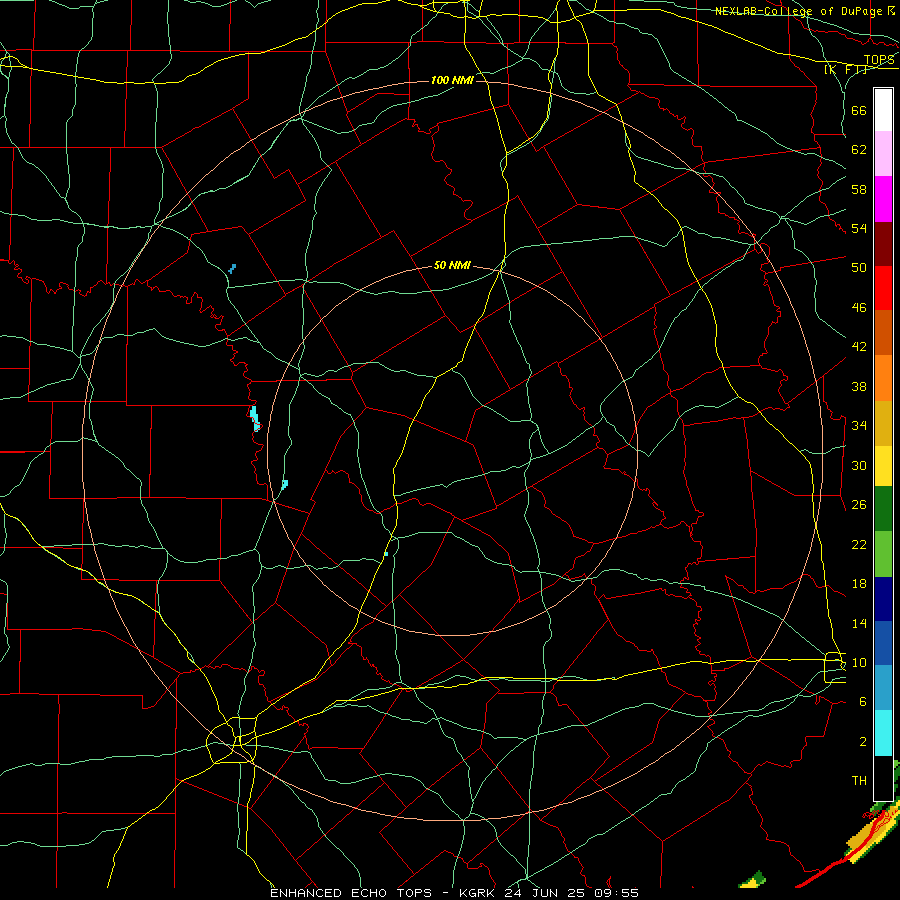This screenshot has width=900, height=900.
Task: Click the "14" scale label
Action: coord(859,623)
